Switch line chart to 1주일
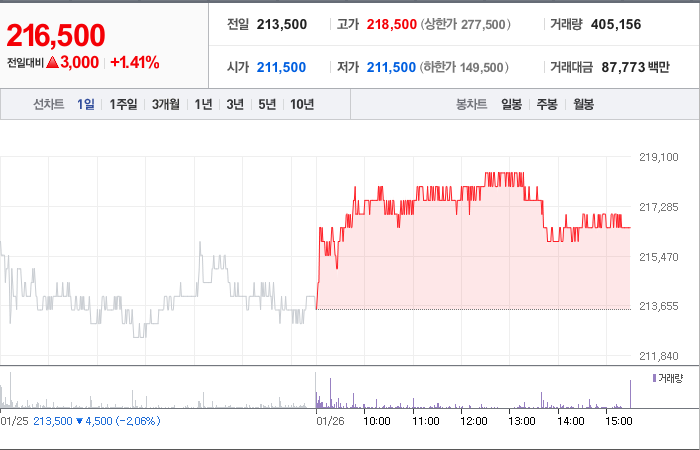The height and width of the screenshot is (450, 700). point(124,104)
